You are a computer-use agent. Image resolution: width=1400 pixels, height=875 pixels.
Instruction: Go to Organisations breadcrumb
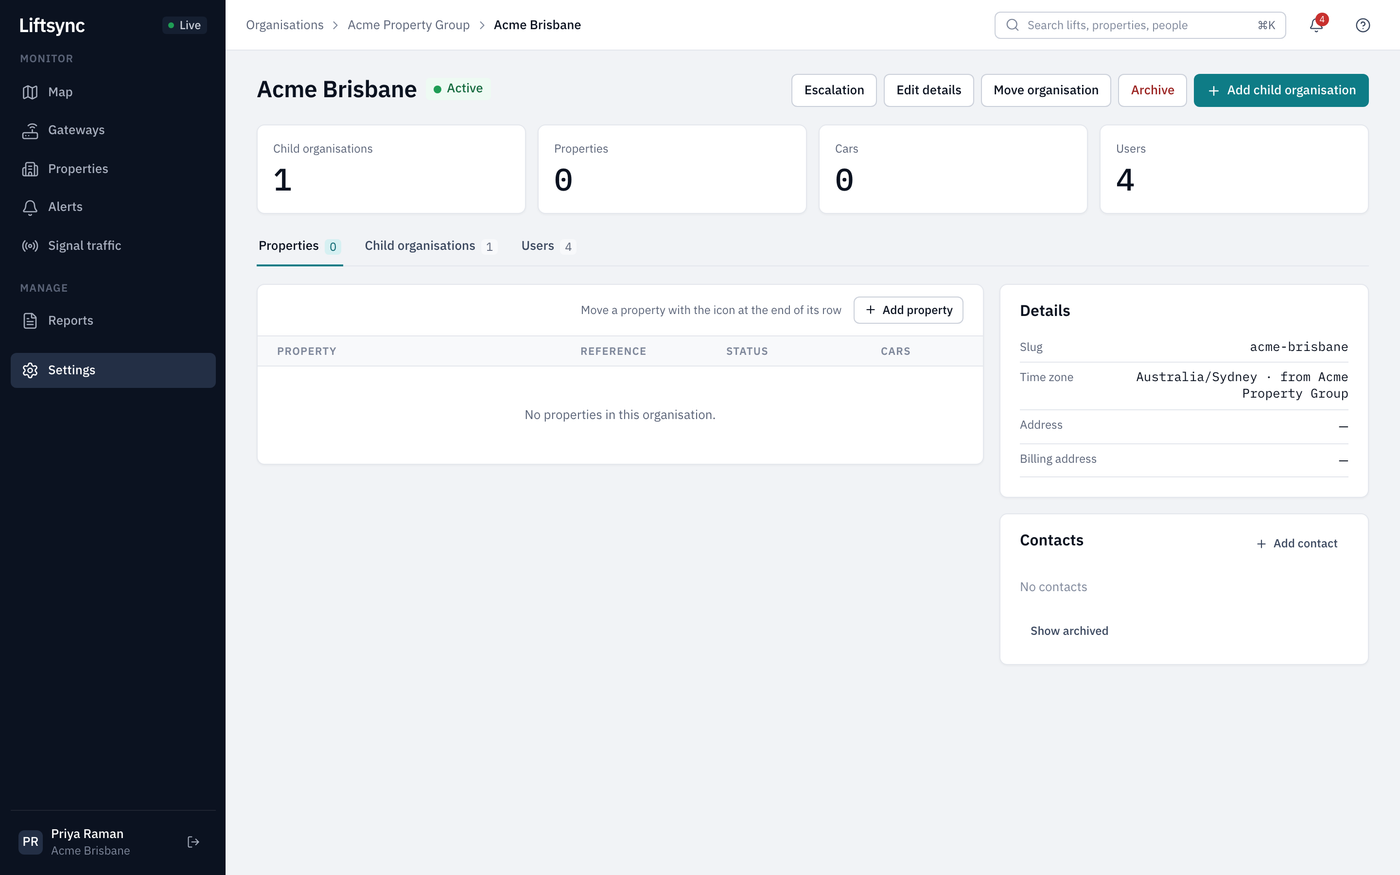tap(285, 25)
